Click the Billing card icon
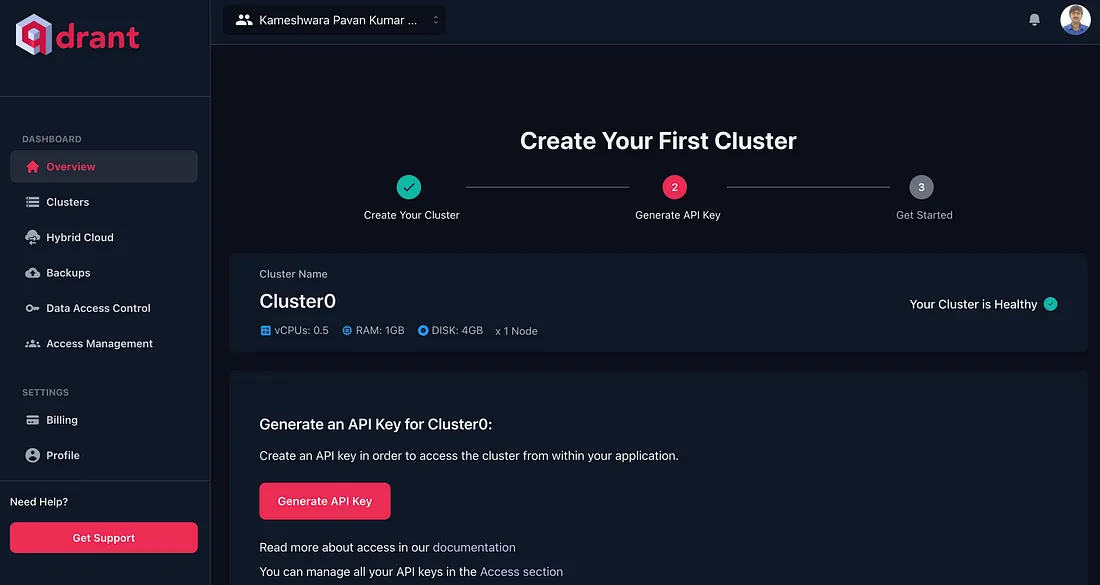1100x585 pixels. [x=32, y=420]
